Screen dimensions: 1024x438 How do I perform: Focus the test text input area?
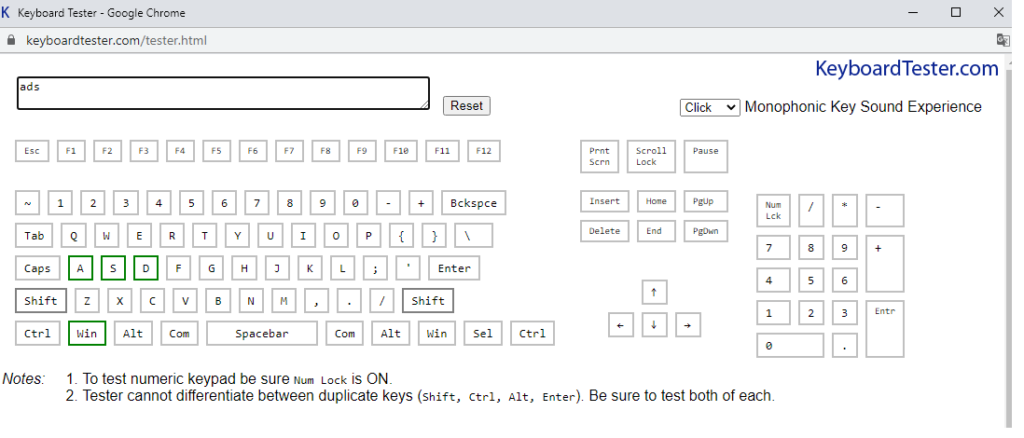coord(223,93)
